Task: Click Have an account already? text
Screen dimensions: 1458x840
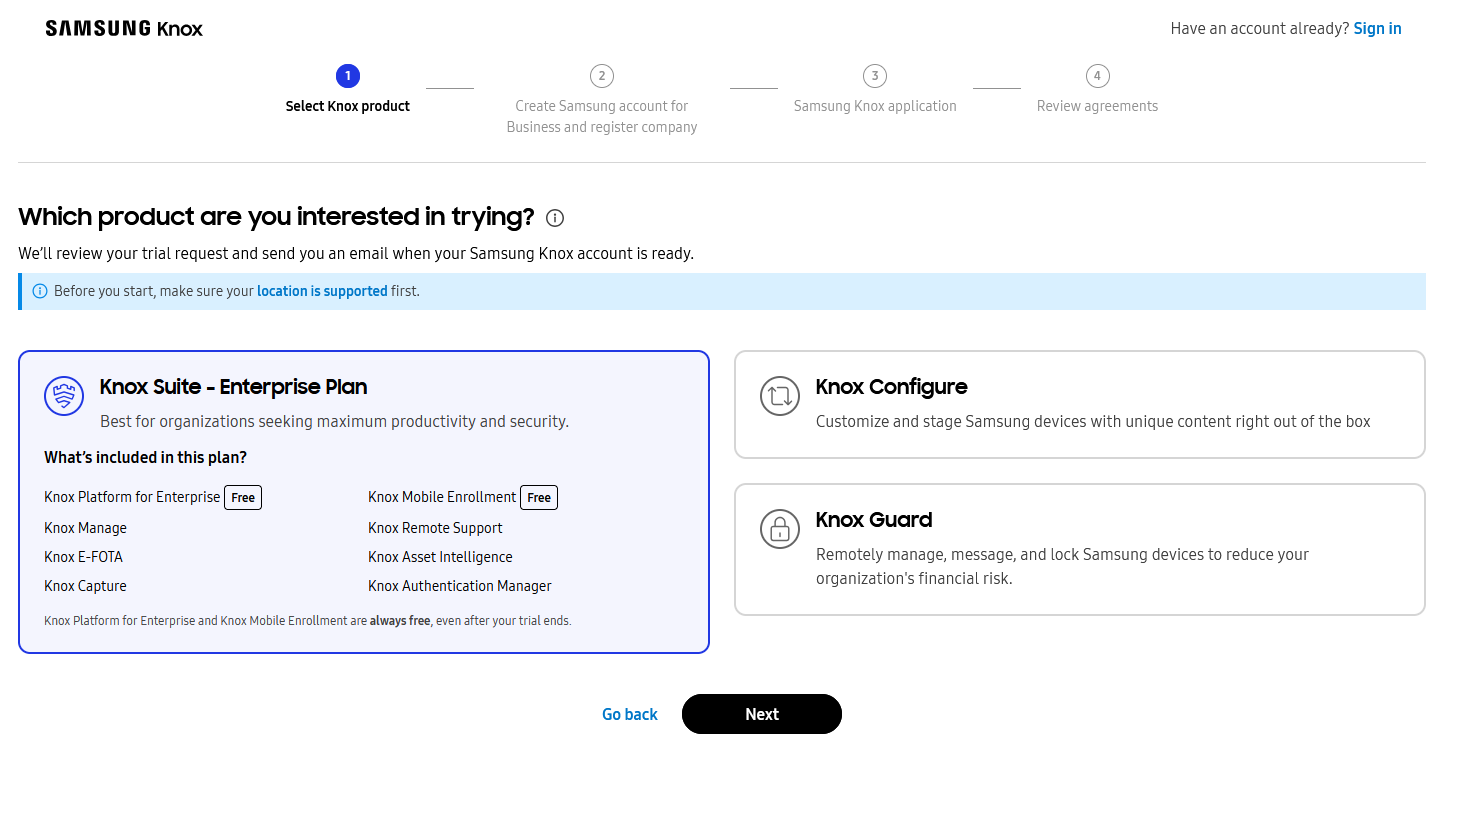Action: (x=1260, y=29)
